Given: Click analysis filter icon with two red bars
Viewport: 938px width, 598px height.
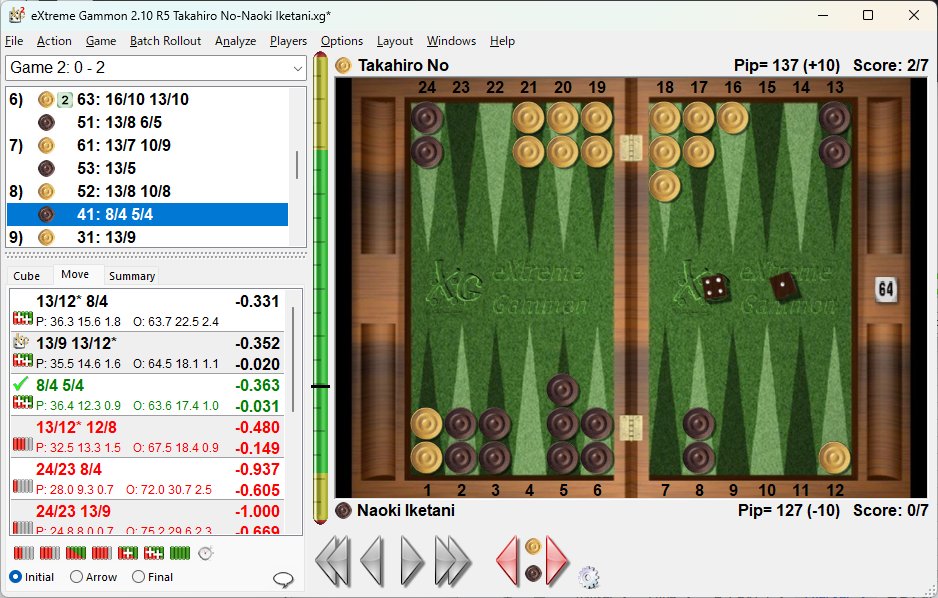Looking at the screenshot, I should (24, 553).
